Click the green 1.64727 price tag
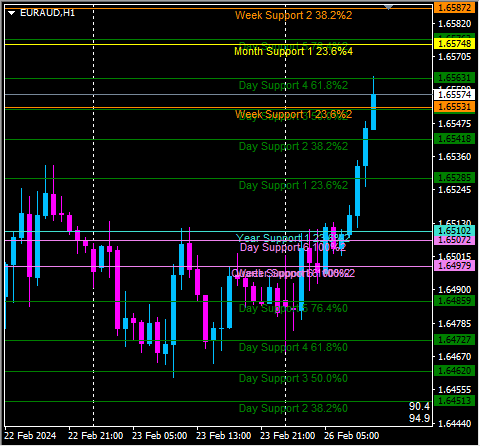This screenshot has height=447, width=480. point(455,340)
